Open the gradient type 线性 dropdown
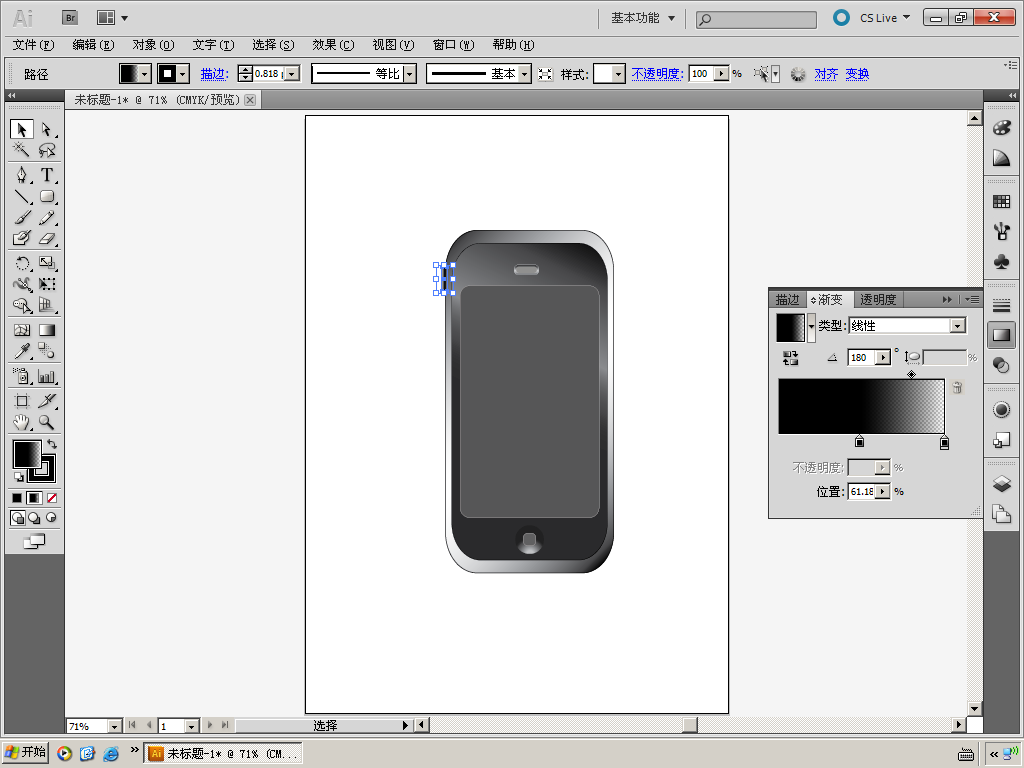1024x768 pixels. click(957, 326)
